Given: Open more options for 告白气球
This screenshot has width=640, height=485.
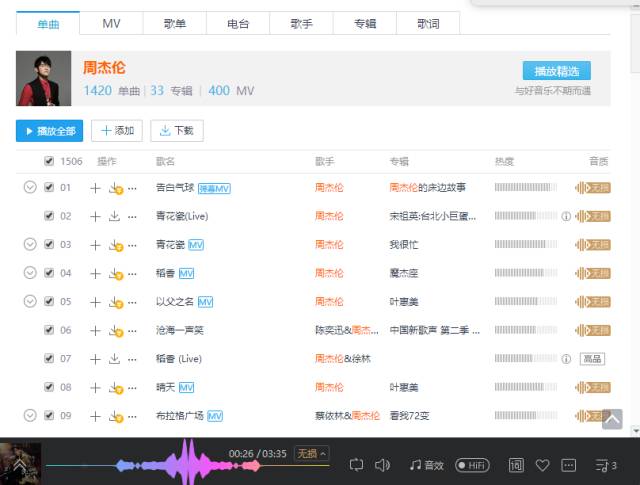Looking at the screenshot, I should coord(132,189).
